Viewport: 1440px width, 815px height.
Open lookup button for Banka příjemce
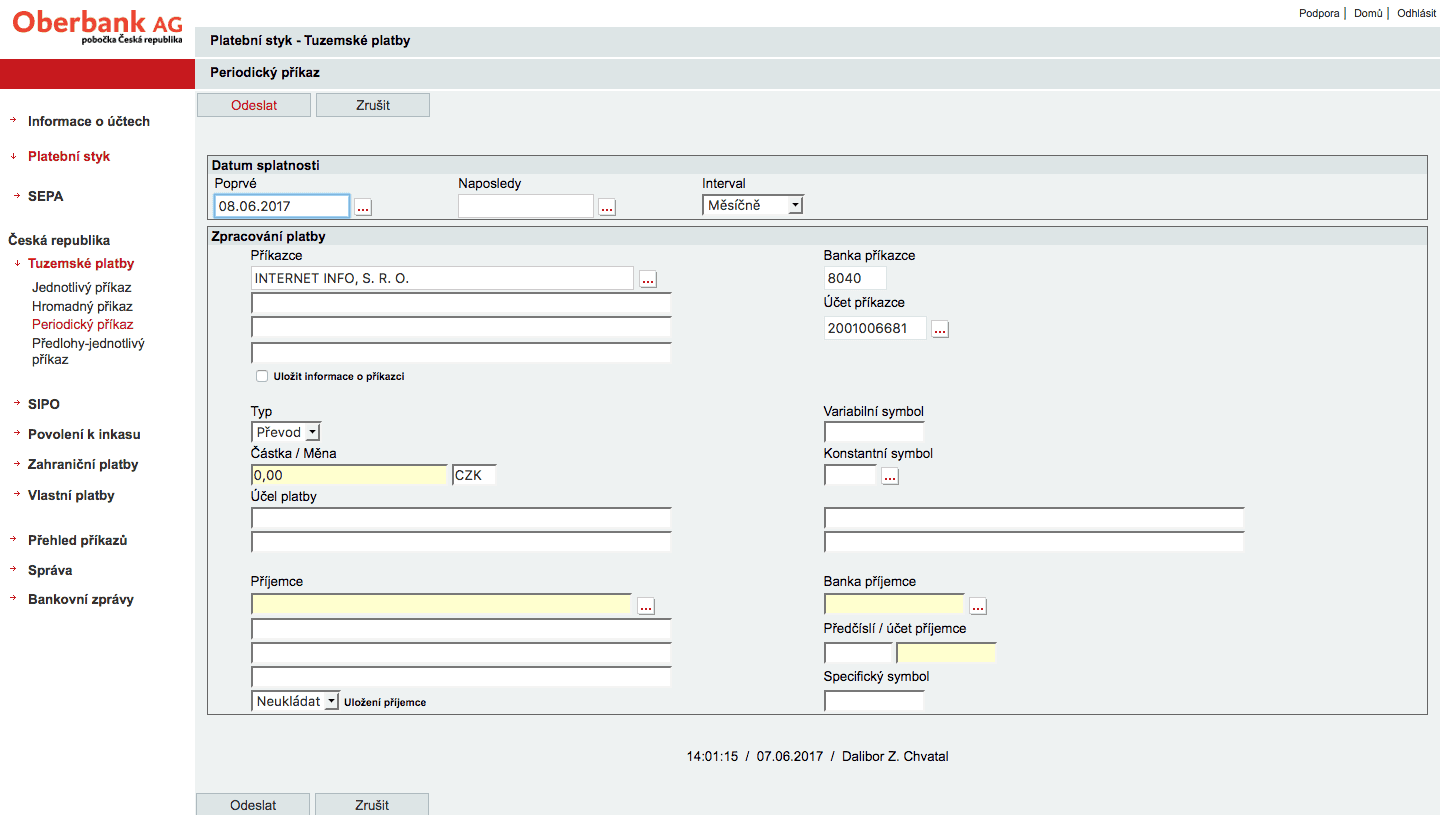(978, 606)
